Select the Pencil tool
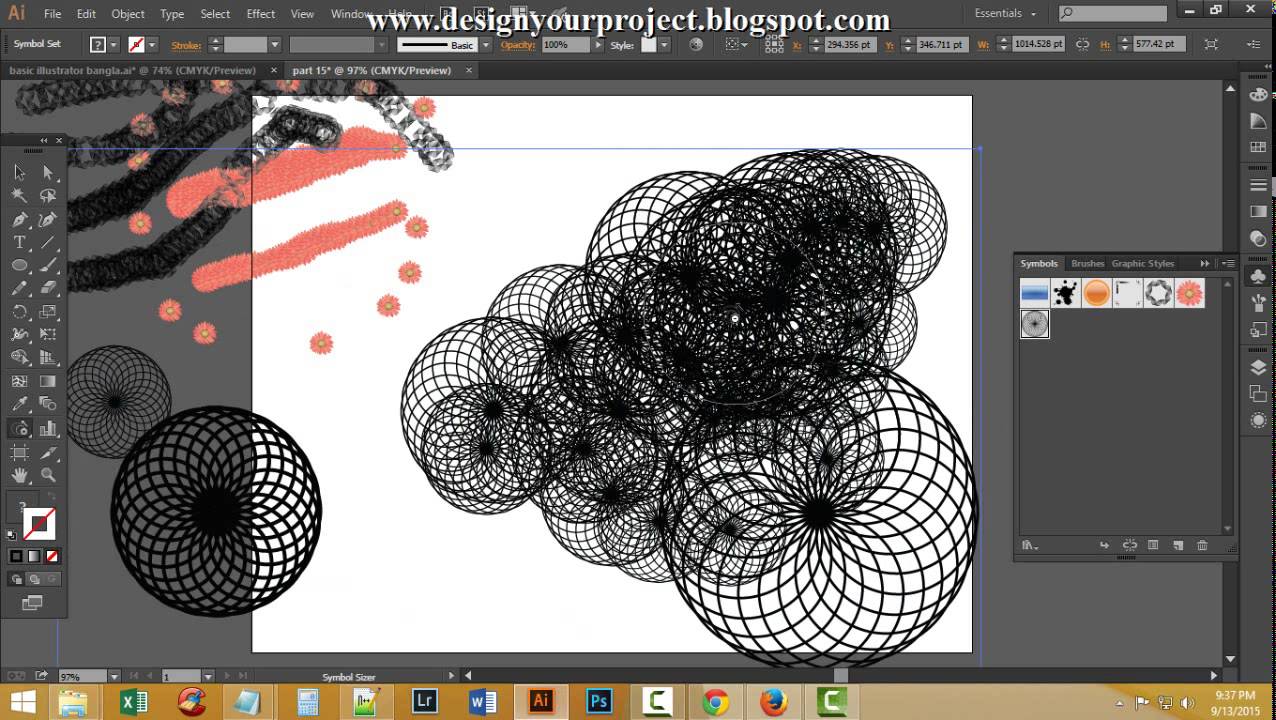Viewport: 1276px width, 720px height. (19, 289)
